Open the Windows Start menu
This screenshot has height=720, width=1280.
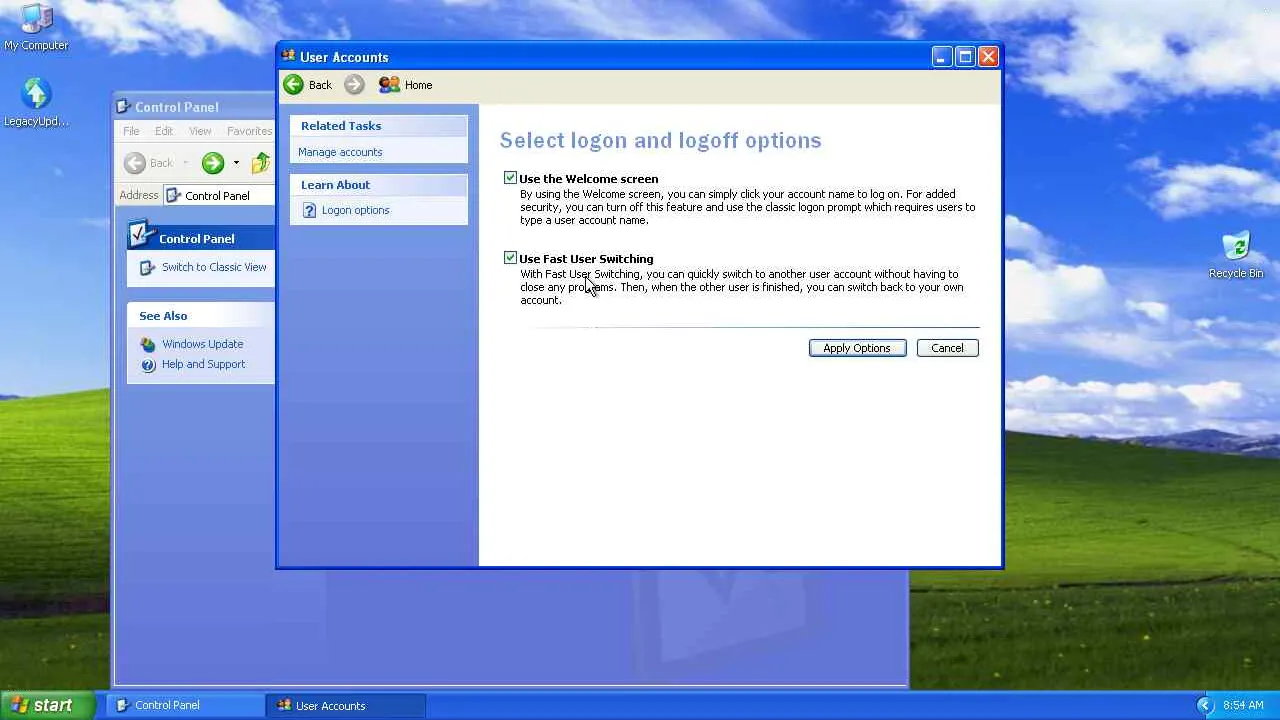click(48, 705)
